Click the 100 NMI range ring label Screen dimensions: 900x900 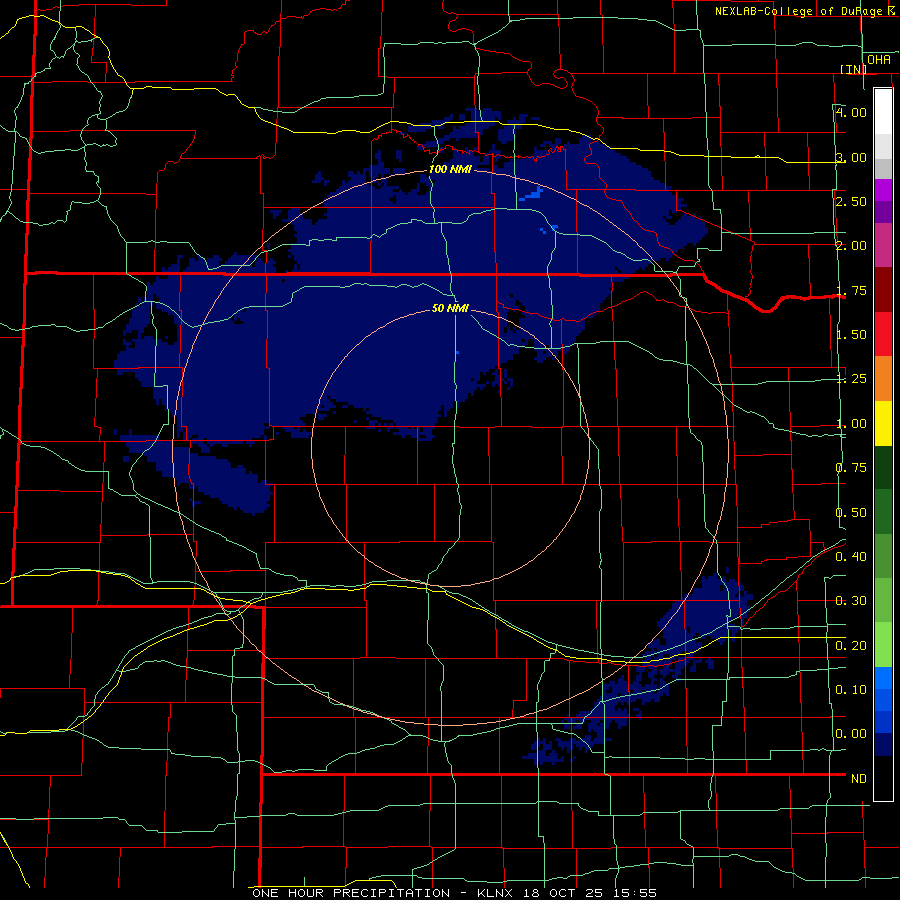(450, 169)
